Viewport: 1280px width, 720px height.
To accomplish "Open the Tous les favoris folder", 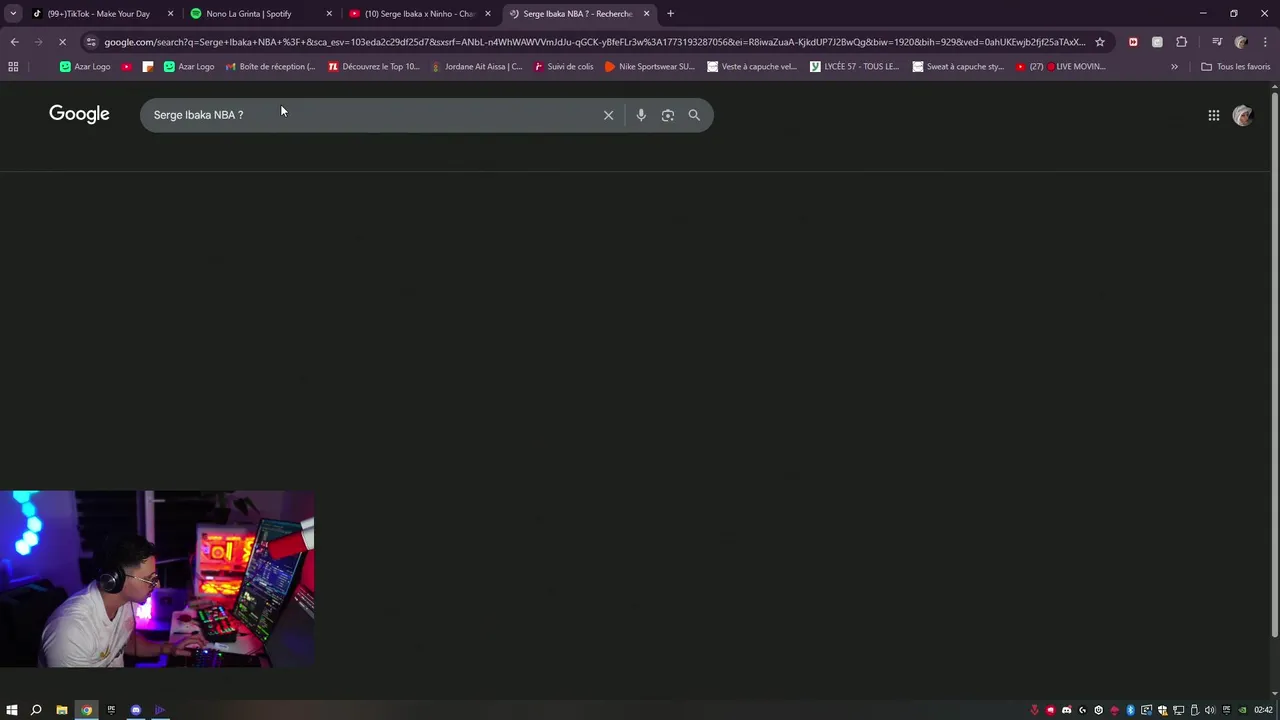I will coord(1235,67).
